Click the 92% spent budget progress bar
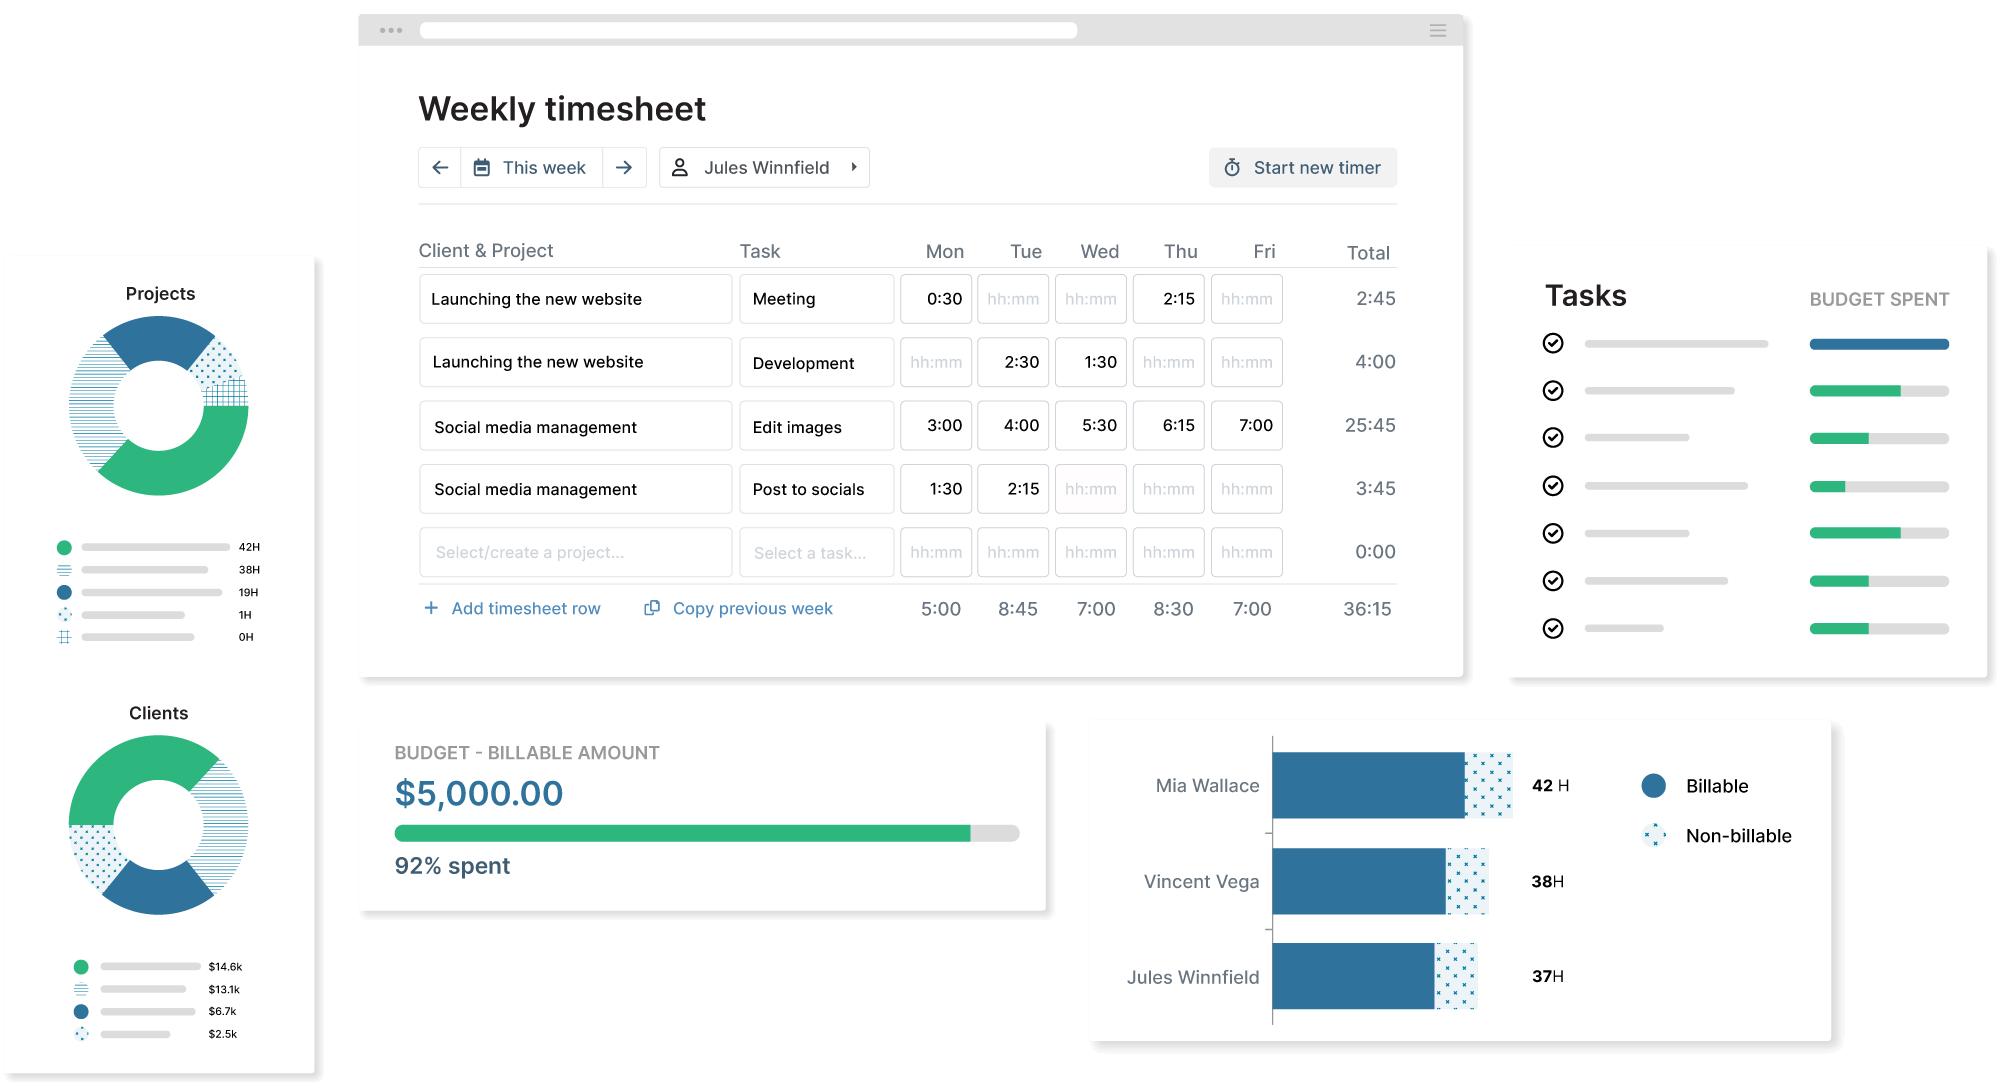The width and height of the screenshot is (2000, 1082). [706, 833]
